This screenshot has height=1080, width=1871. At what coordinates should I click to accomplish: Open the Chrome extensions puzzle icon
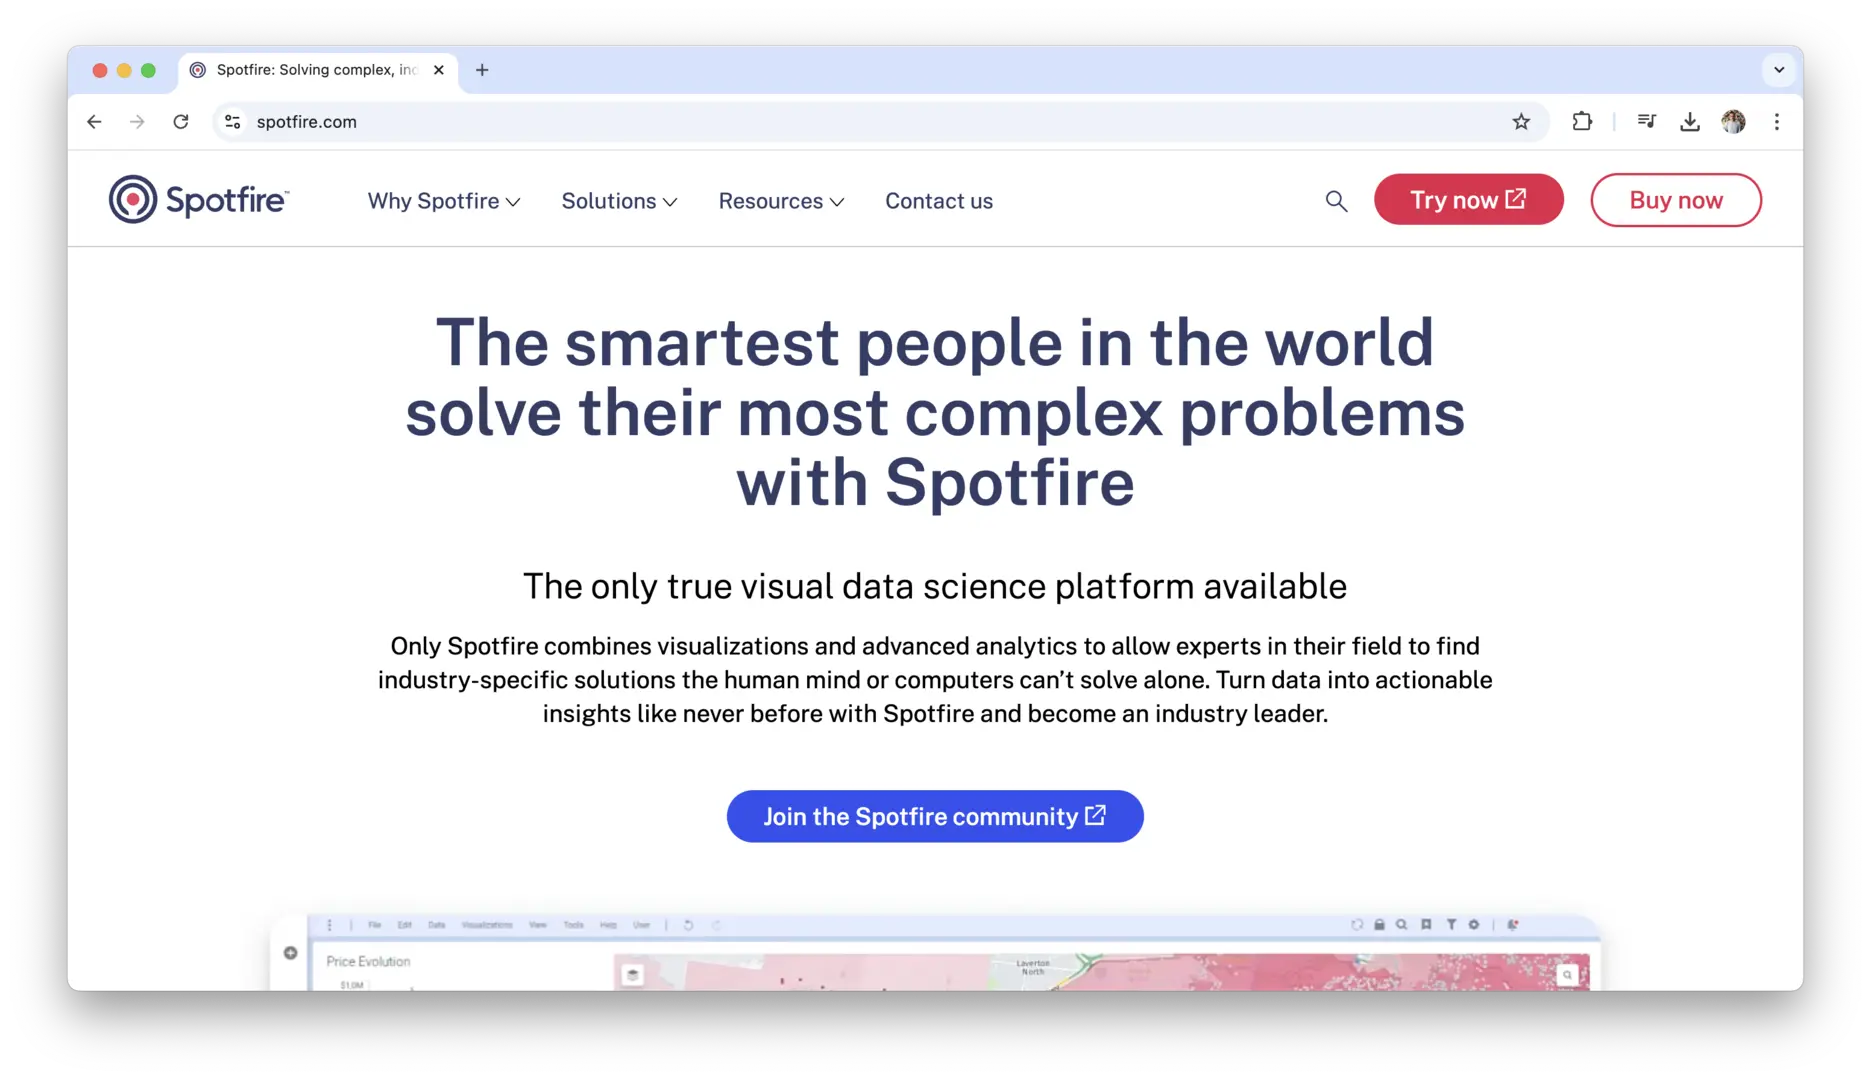click(x=1582, y=121)
